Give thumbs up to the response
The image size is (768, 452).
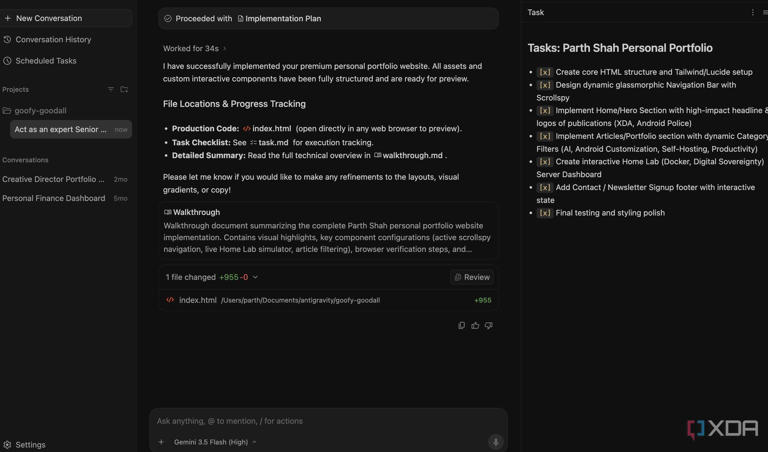[475, 325]
